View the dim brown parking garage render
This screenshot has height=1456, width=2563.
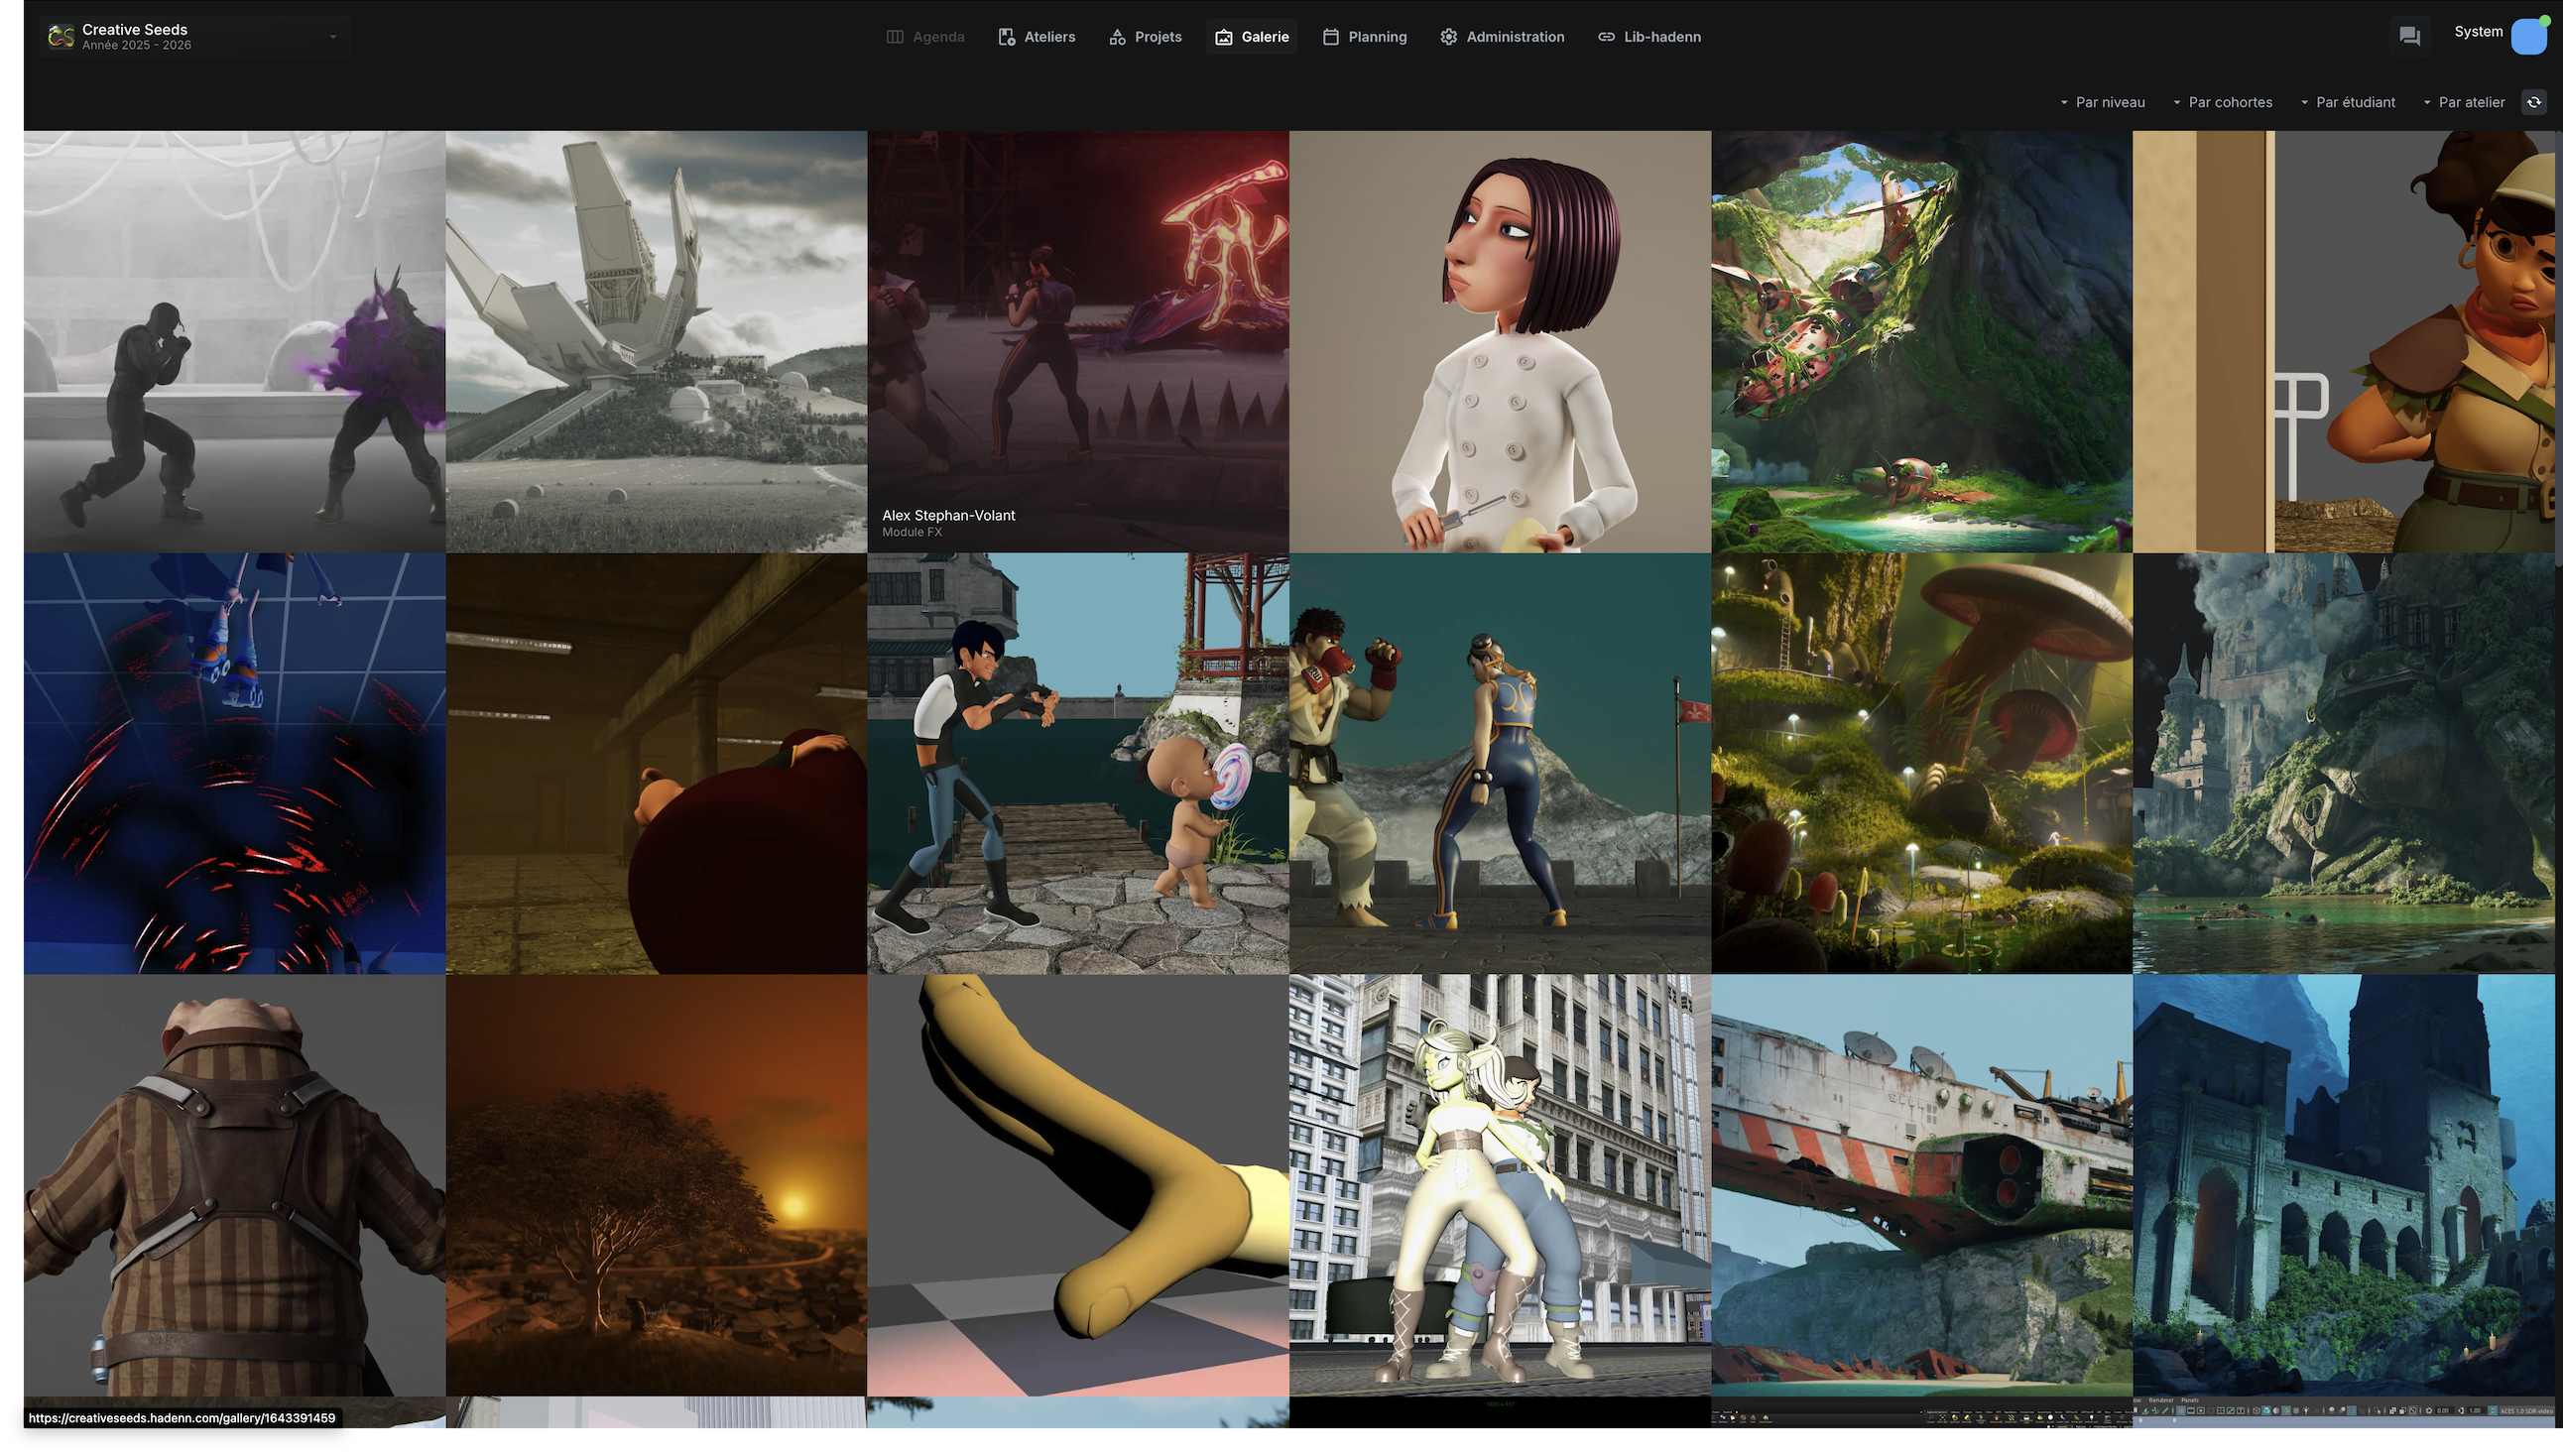(x=657, y=764)
